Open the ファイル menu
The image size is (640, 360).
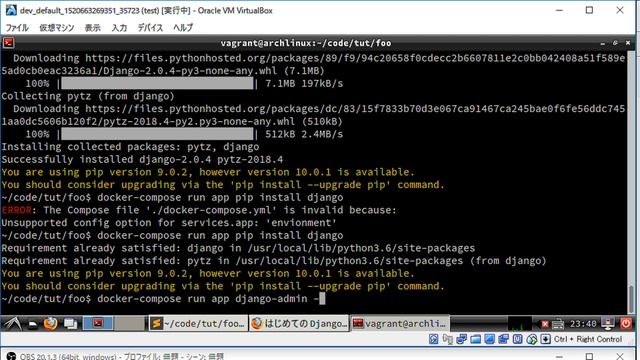click(17, 28)
